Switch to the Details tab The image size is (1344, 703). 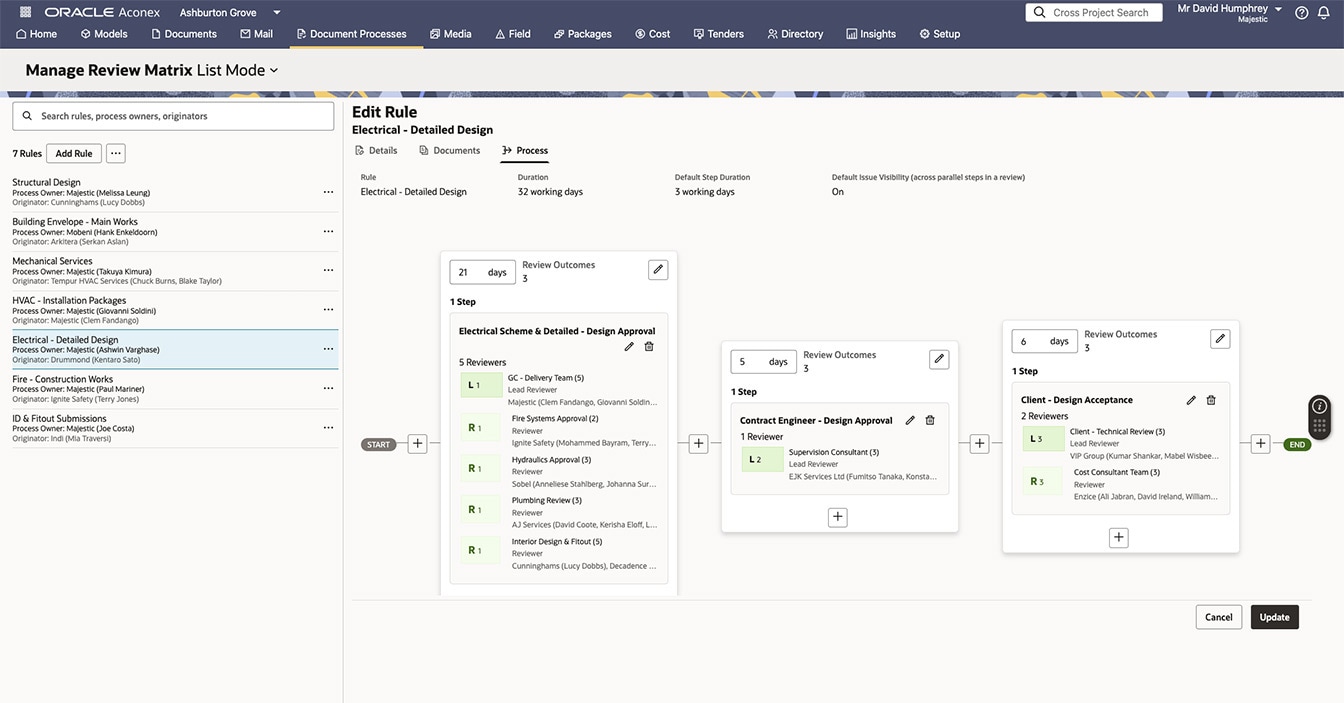coord(376,150)
